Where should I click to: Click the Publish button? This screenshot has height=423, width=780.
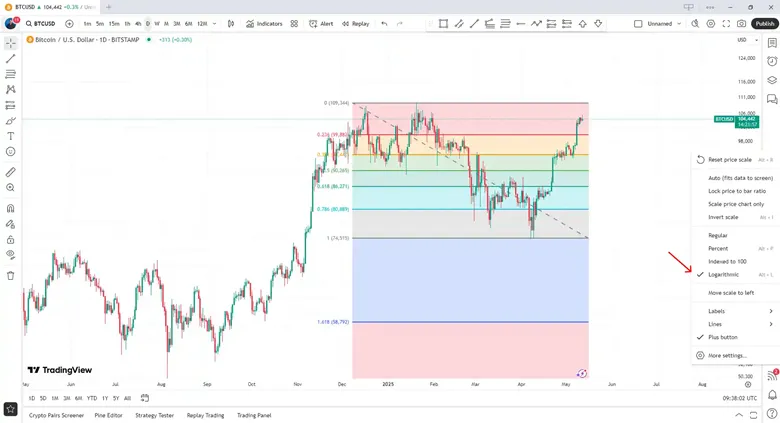(765, 23)
